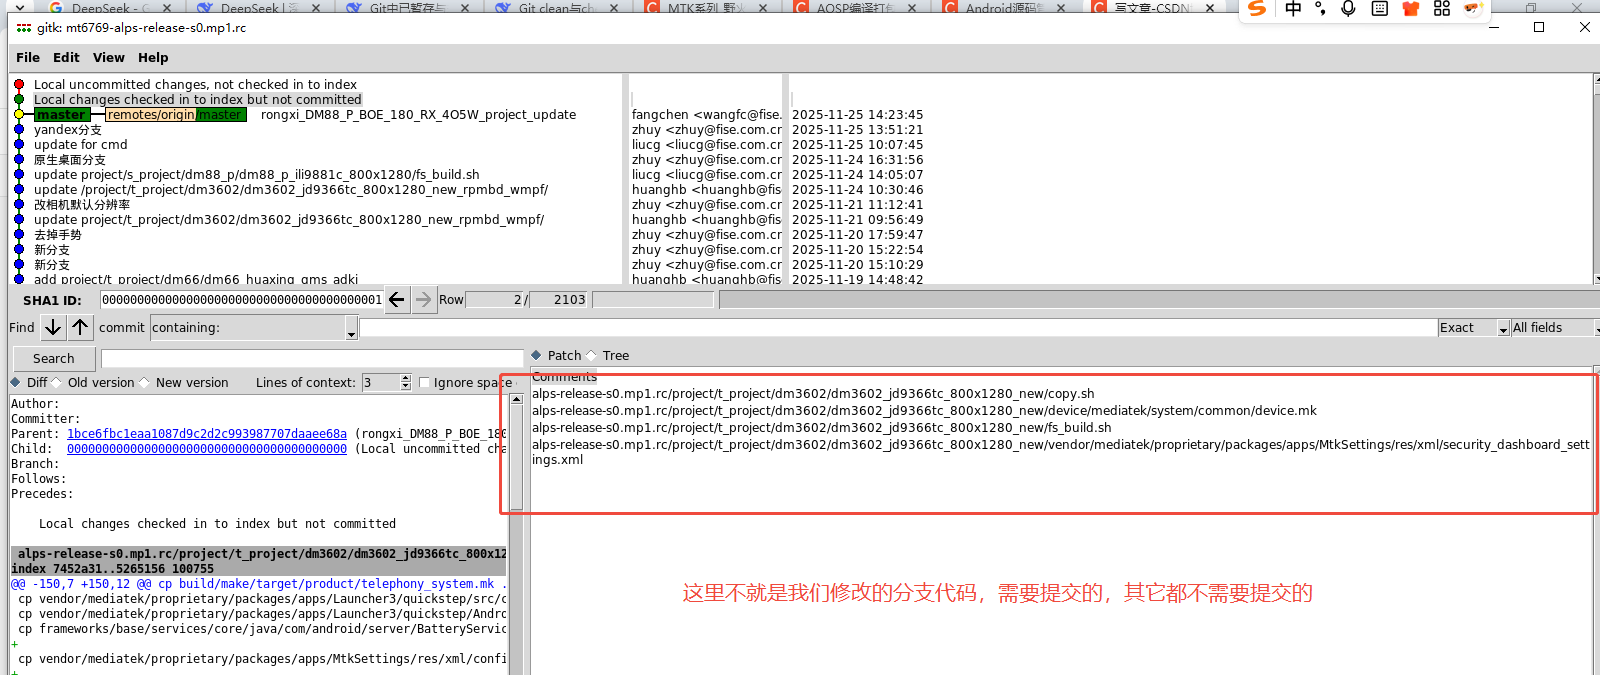Toggle Chinese 中 input mode icon
Viewport: 1600px width, 675px height.
tap(1293, 8)
